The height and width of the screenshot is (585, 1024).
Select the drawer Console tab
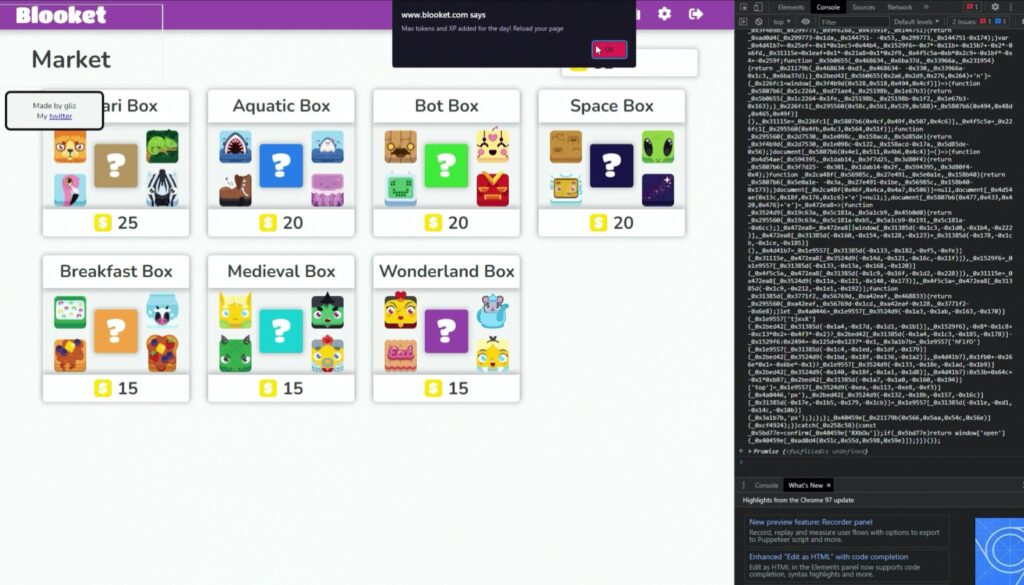point(766,485)
